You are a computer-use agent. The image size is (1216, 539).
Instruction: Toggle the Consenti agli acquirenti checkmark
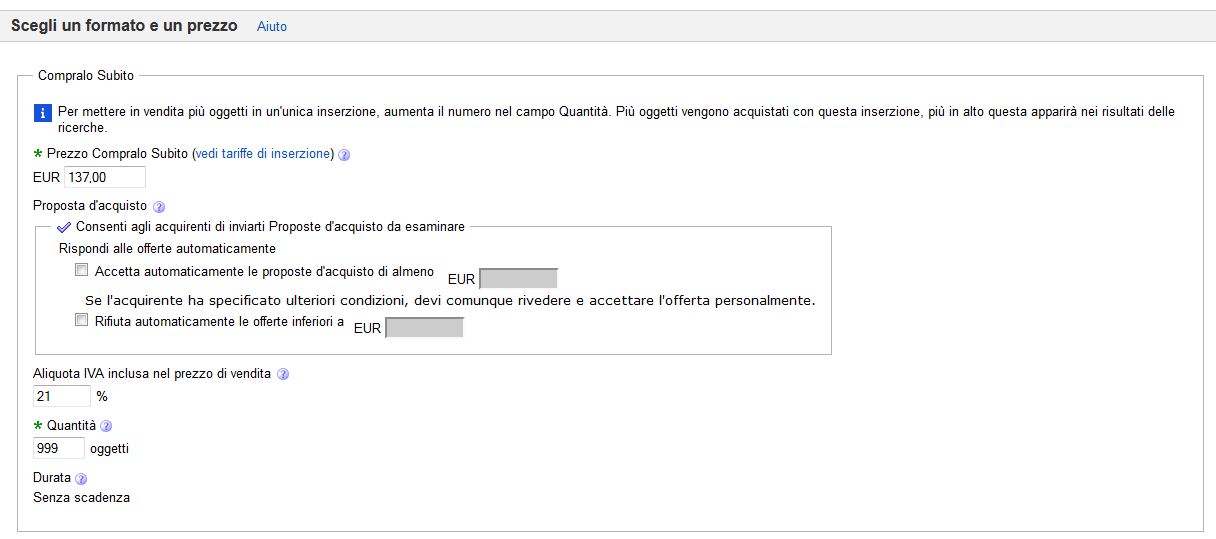pos(65,227)
